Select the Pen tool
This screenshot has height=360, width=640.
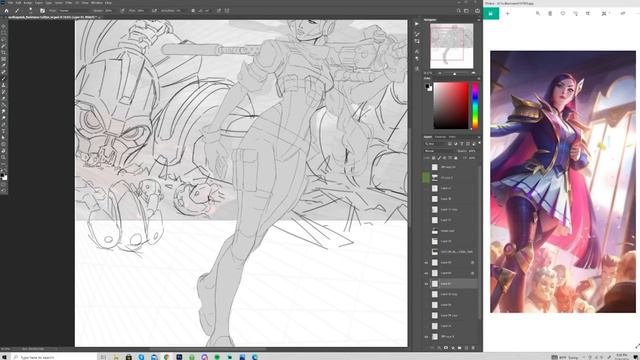click(4, 124)
